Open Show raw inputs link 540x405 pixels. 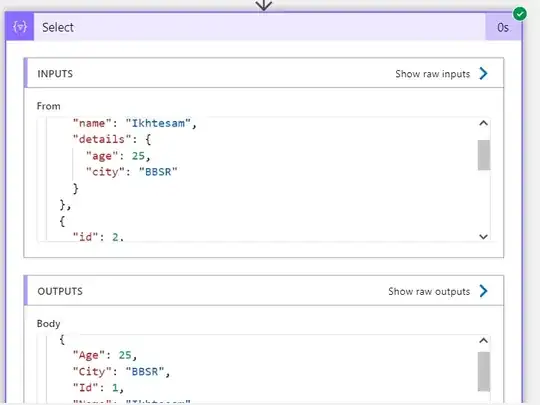(433, 74)
